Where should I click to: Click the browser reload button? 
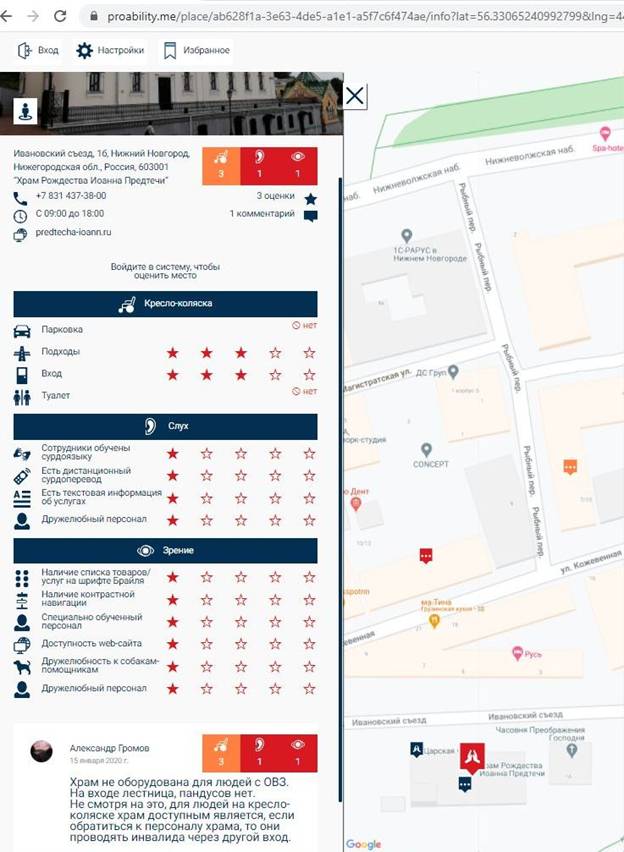click(x=60, y=16)
